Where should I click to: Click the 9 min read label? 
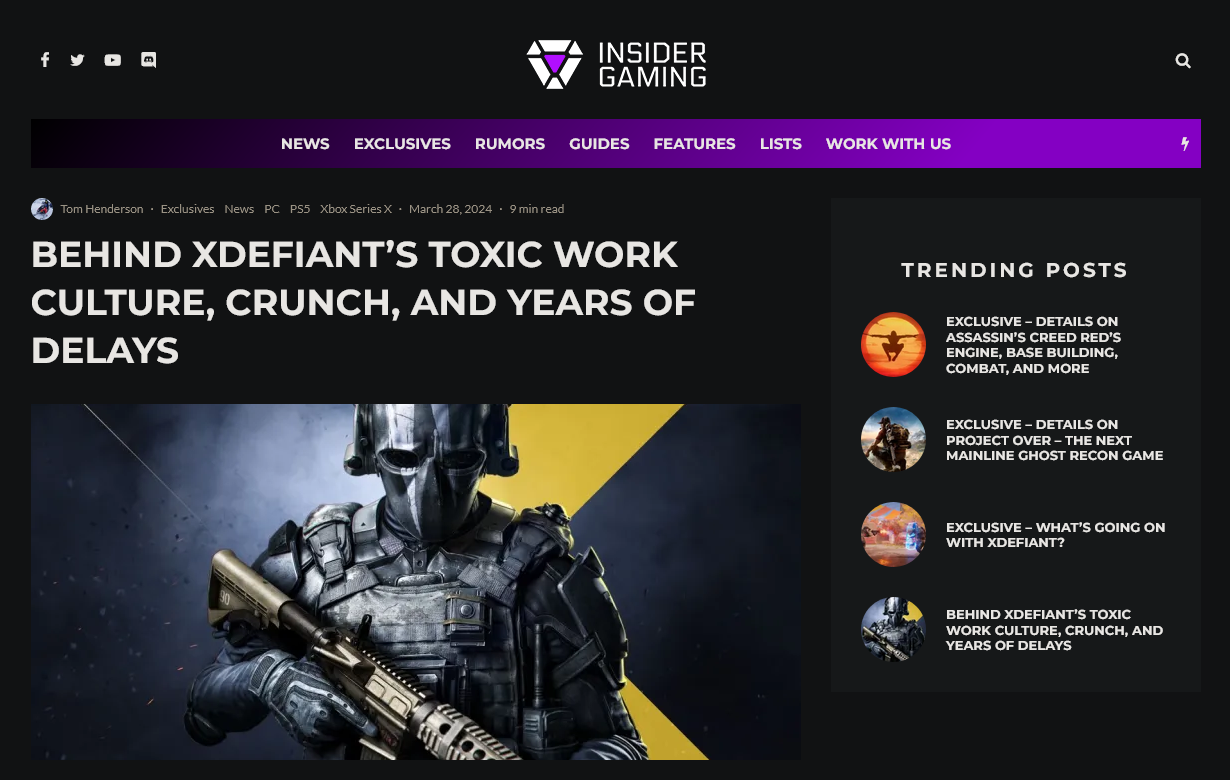537,209
